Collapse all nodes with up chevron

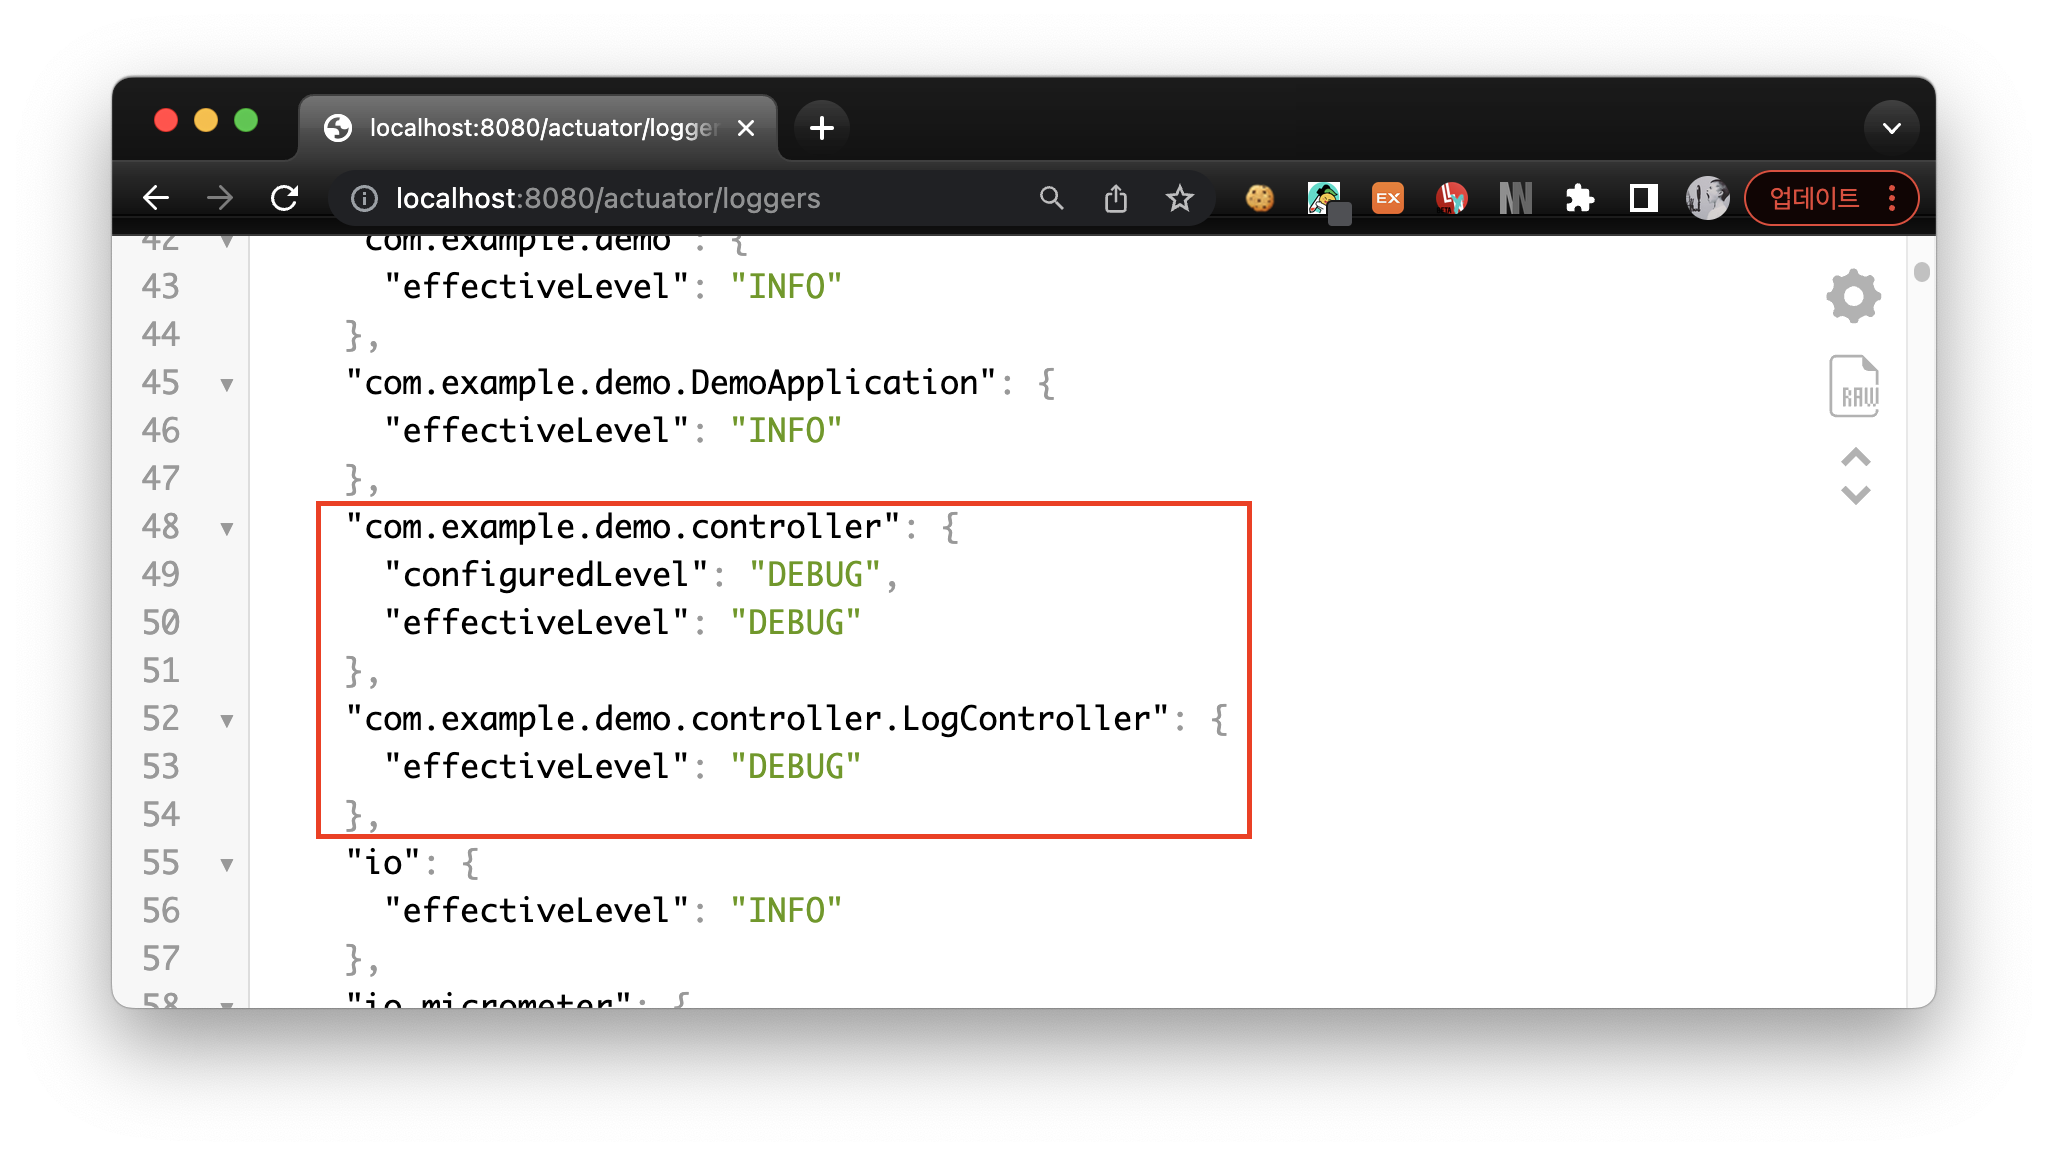tap(1855, 458)
